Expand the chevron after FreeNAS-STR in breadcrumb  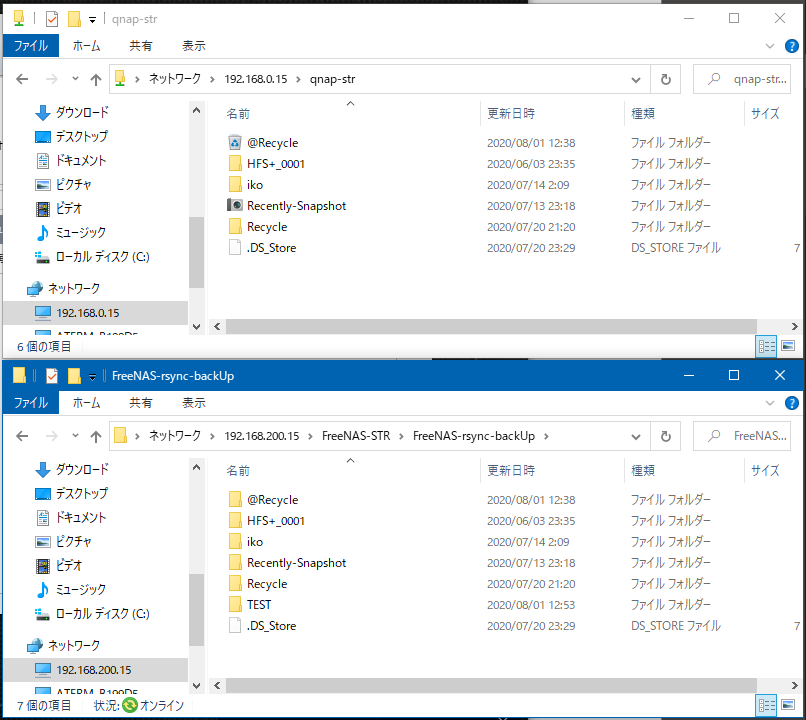[x=401, y=436]
